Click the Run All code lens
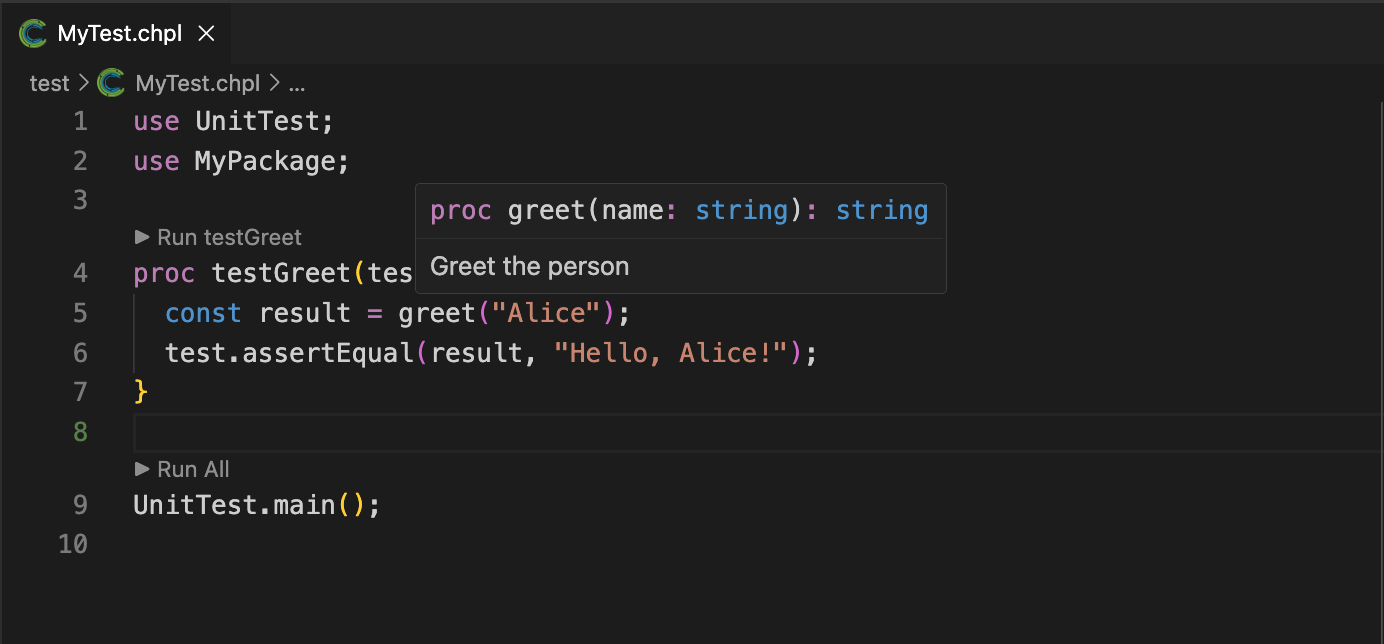 coord(193,469)
